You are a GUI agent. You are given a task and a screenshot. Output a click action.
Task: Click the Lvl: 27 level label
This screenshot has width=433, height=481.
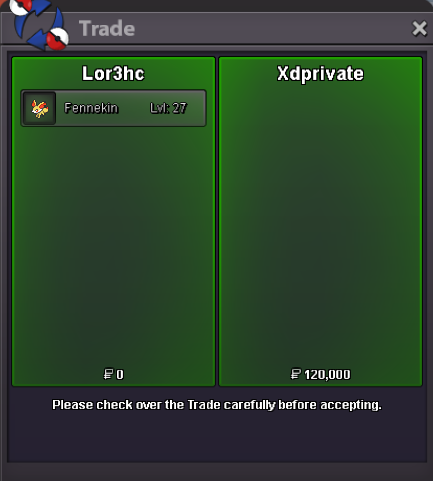[168, 108]
